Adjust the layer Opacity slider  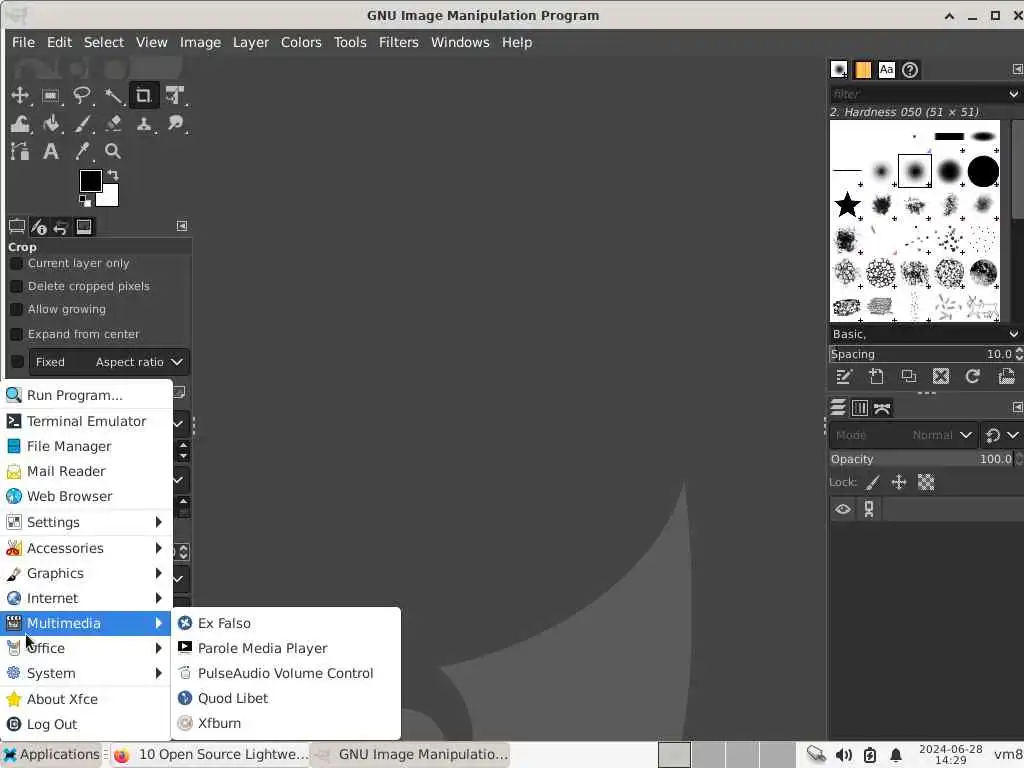[921, 459]
